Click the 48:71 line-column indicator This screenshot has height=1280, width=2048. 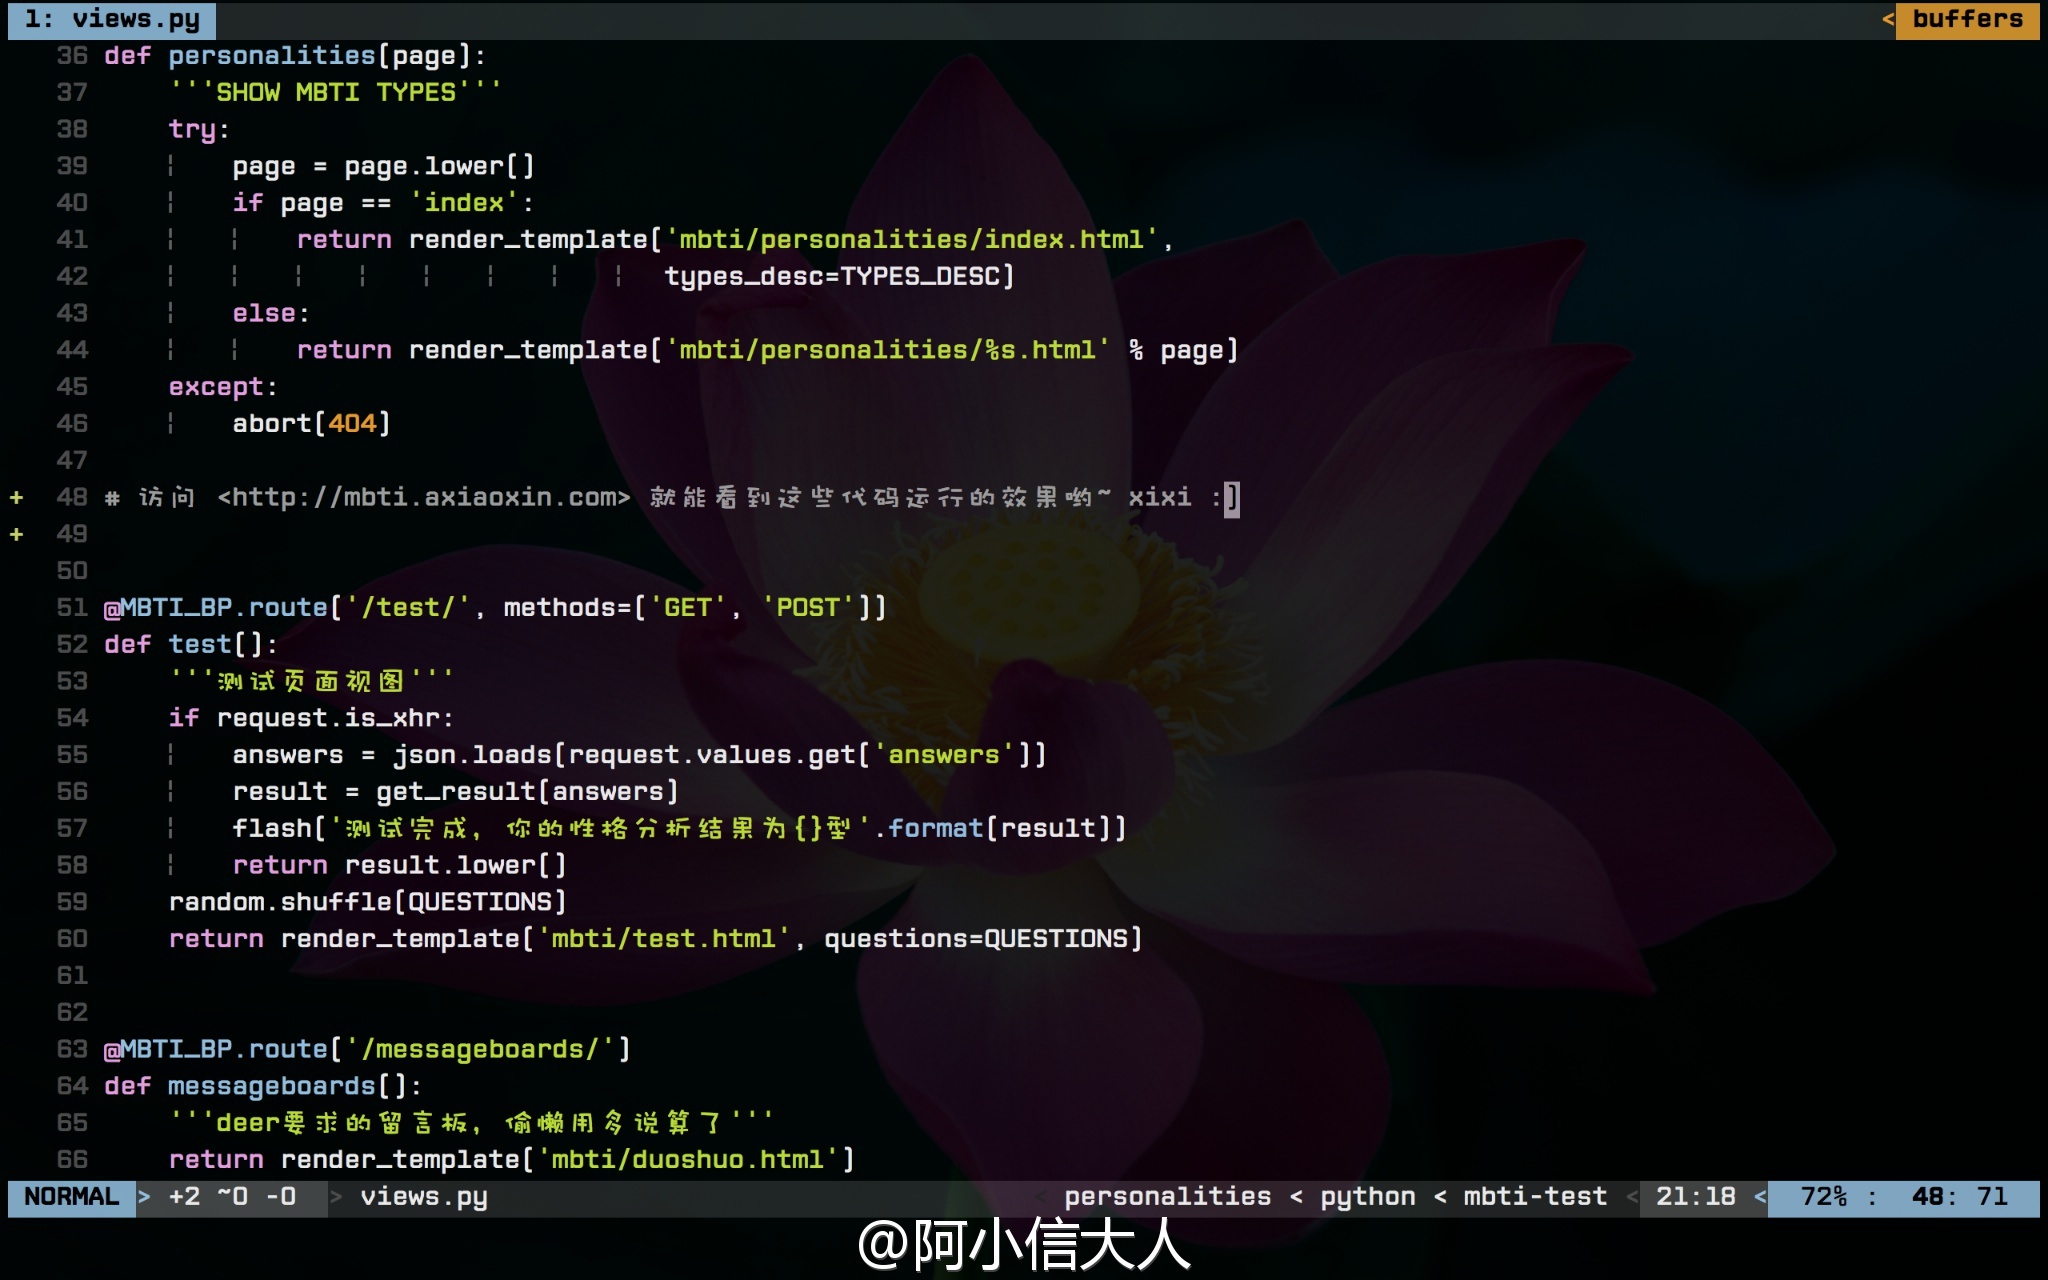point(1959,1197)
